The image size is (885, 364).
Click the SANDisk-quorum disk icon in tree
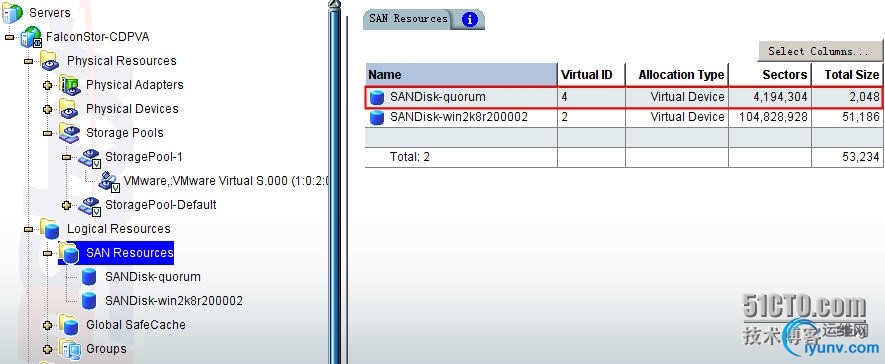[x=89, y=277]
